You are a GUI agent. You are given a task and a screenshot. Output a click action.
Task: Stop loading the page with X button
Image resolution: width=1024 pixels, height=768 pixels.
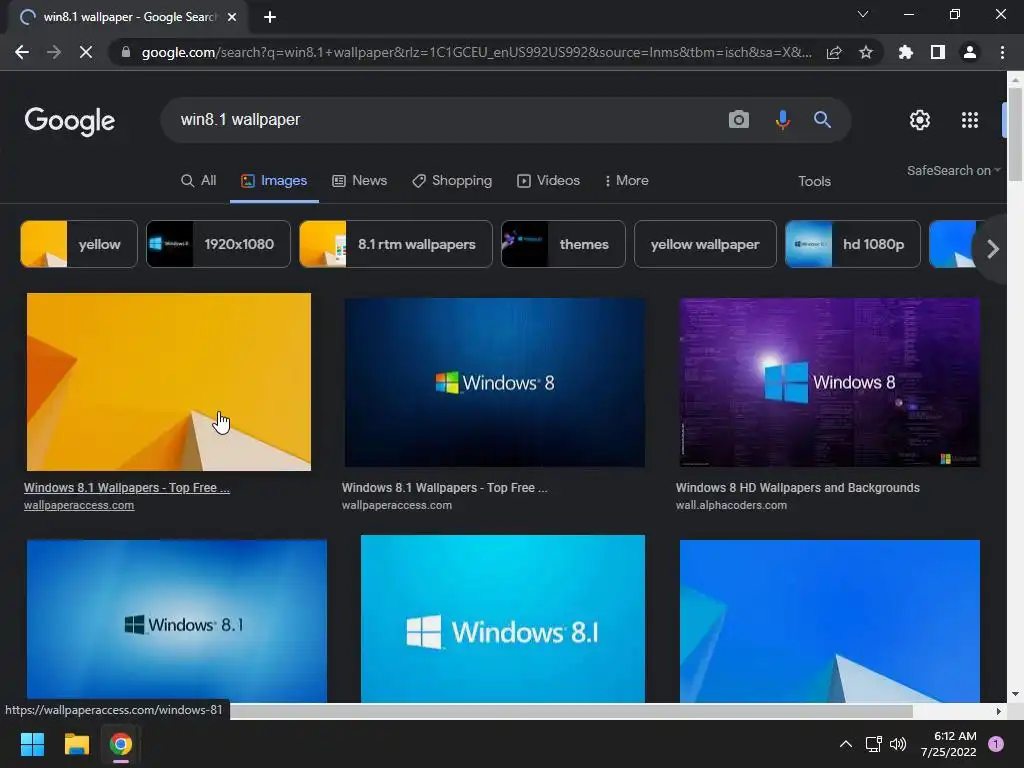[86, 52]
